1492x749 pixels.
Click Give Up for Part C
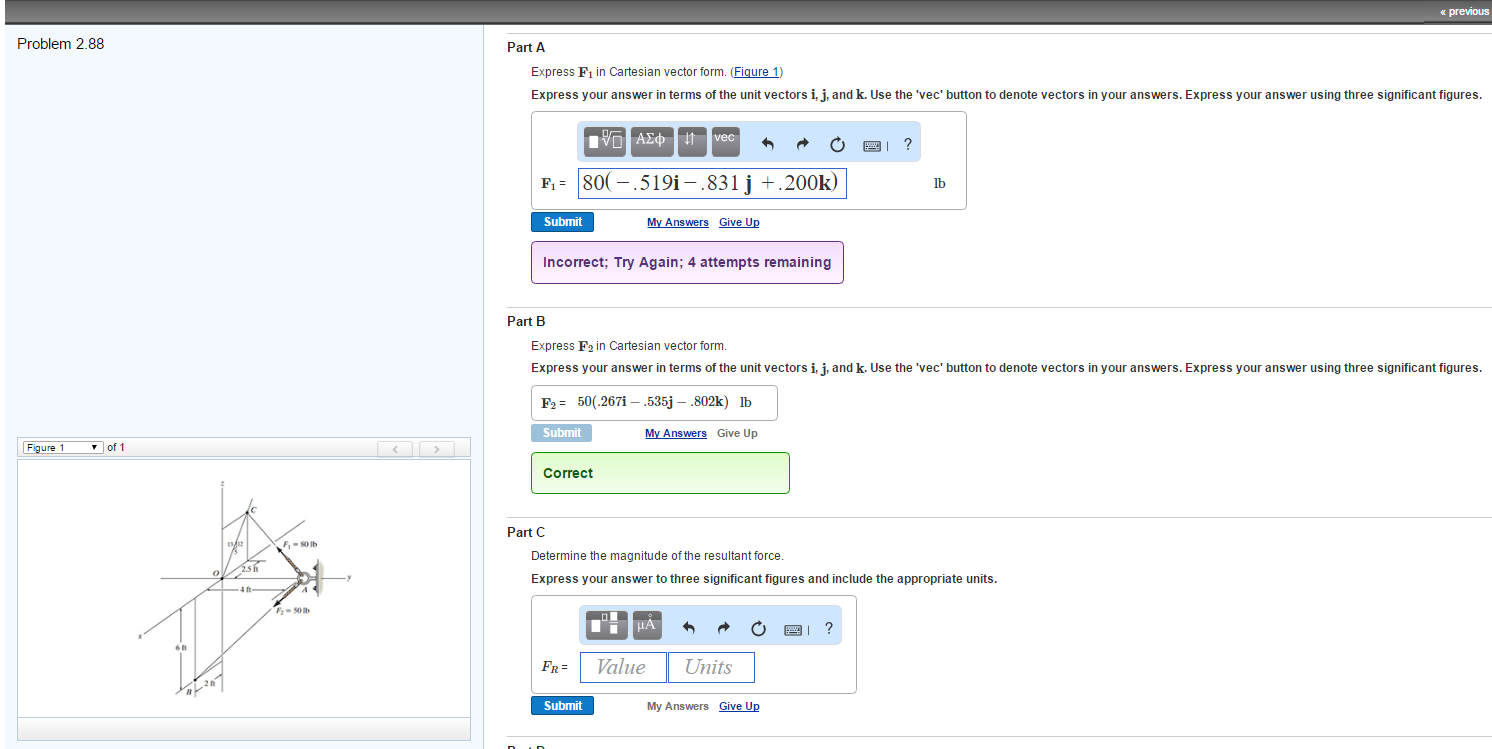tap(738, 705)
